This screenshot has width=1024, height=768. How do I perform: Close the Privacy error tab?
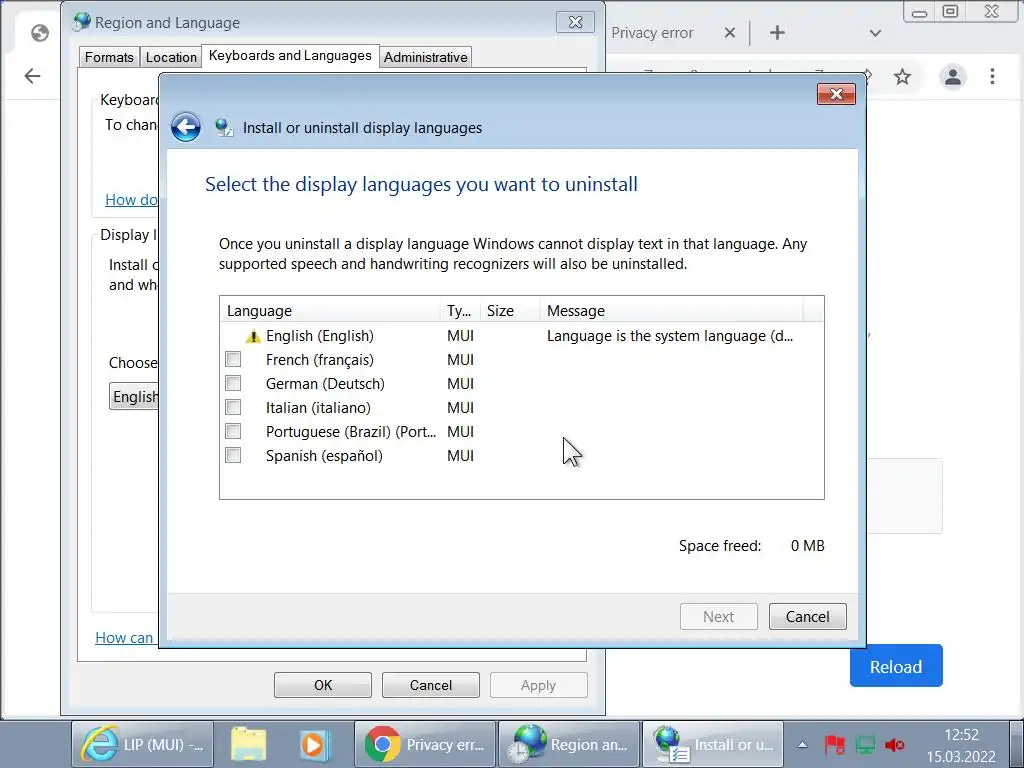point(730,33)
